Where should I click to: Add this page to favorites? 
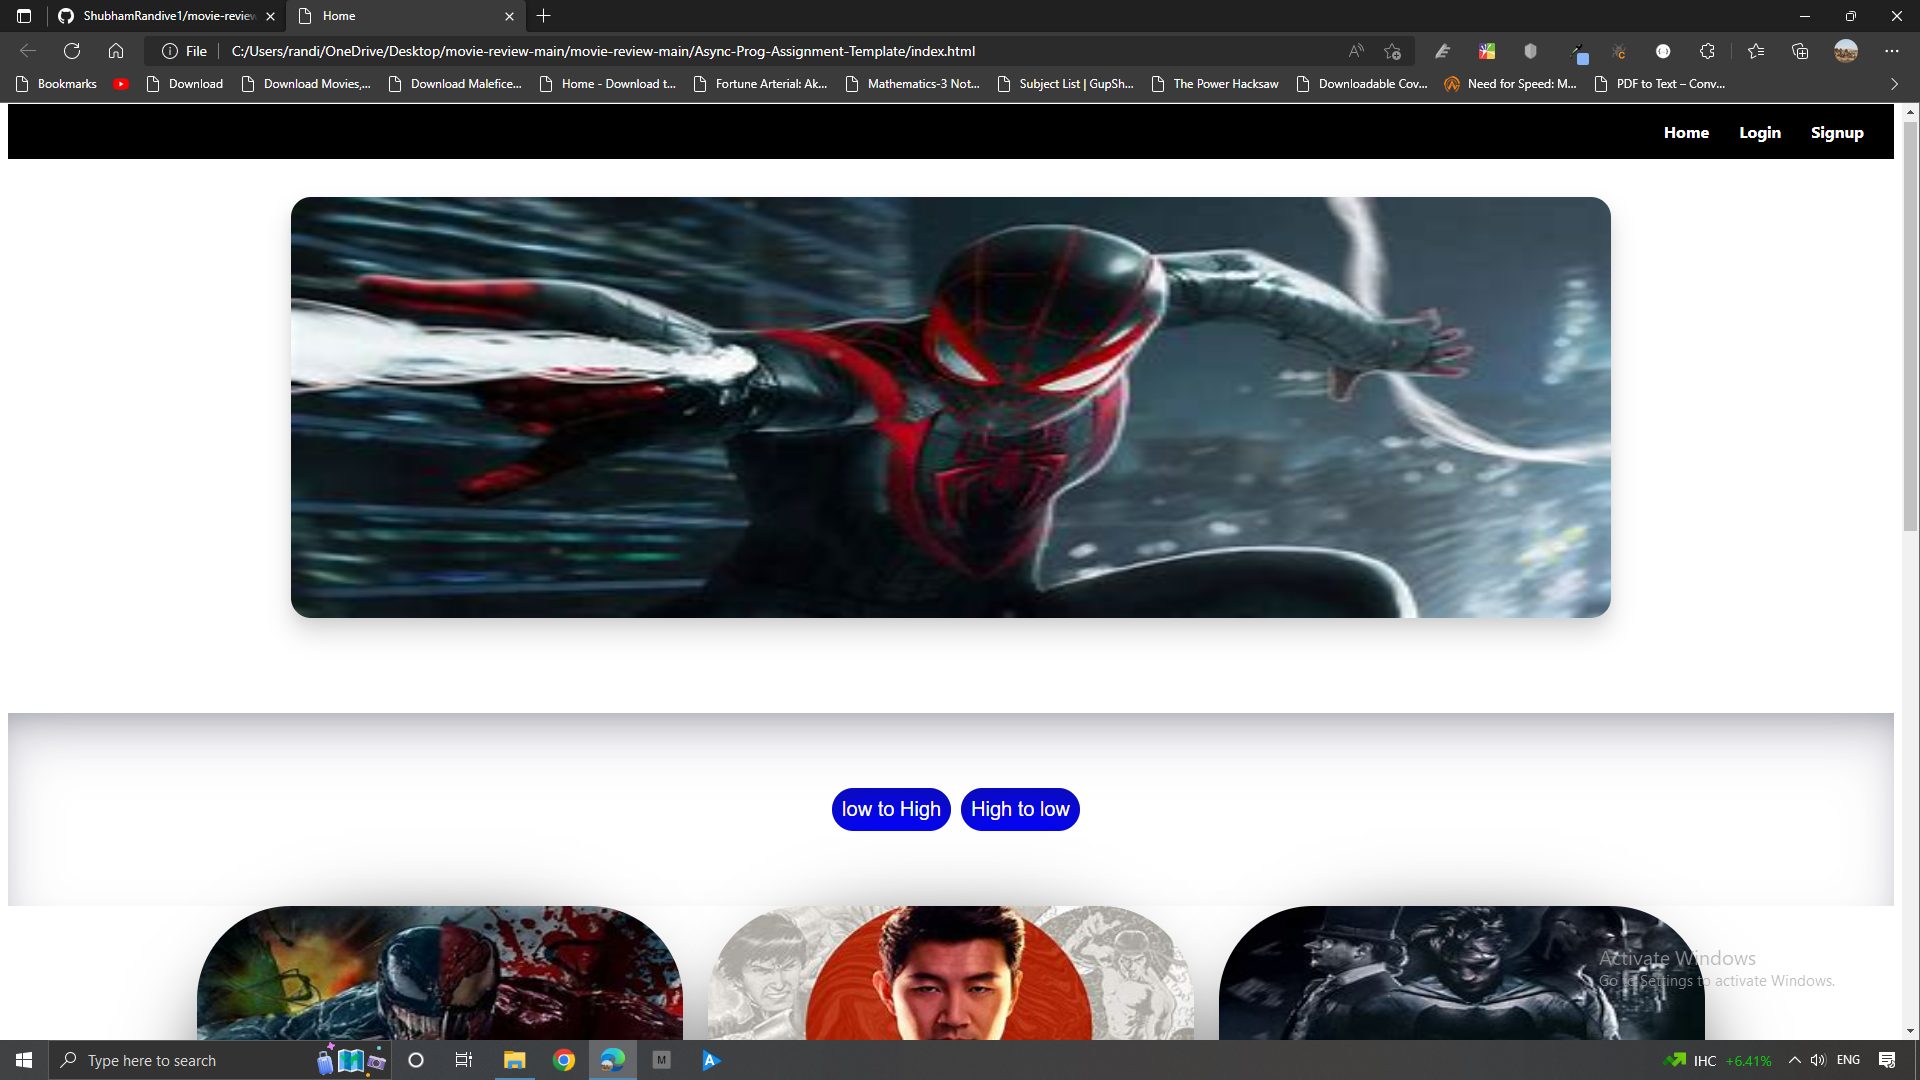[1391, 51]
